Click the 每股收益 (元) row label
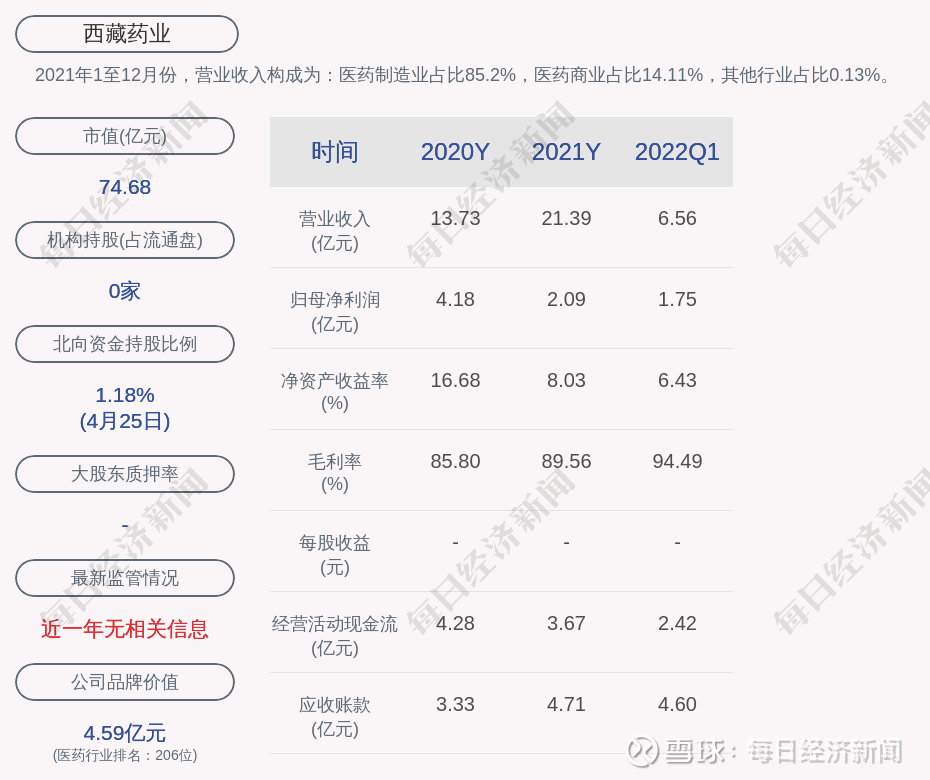Screen dimensions: 930x780 [335, 555]
